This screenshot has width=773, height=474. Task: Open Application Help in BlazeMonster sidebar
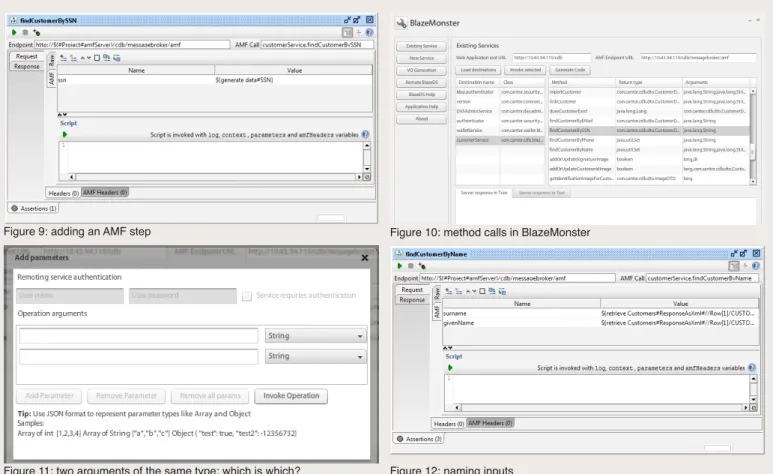(x=422, y=107)
